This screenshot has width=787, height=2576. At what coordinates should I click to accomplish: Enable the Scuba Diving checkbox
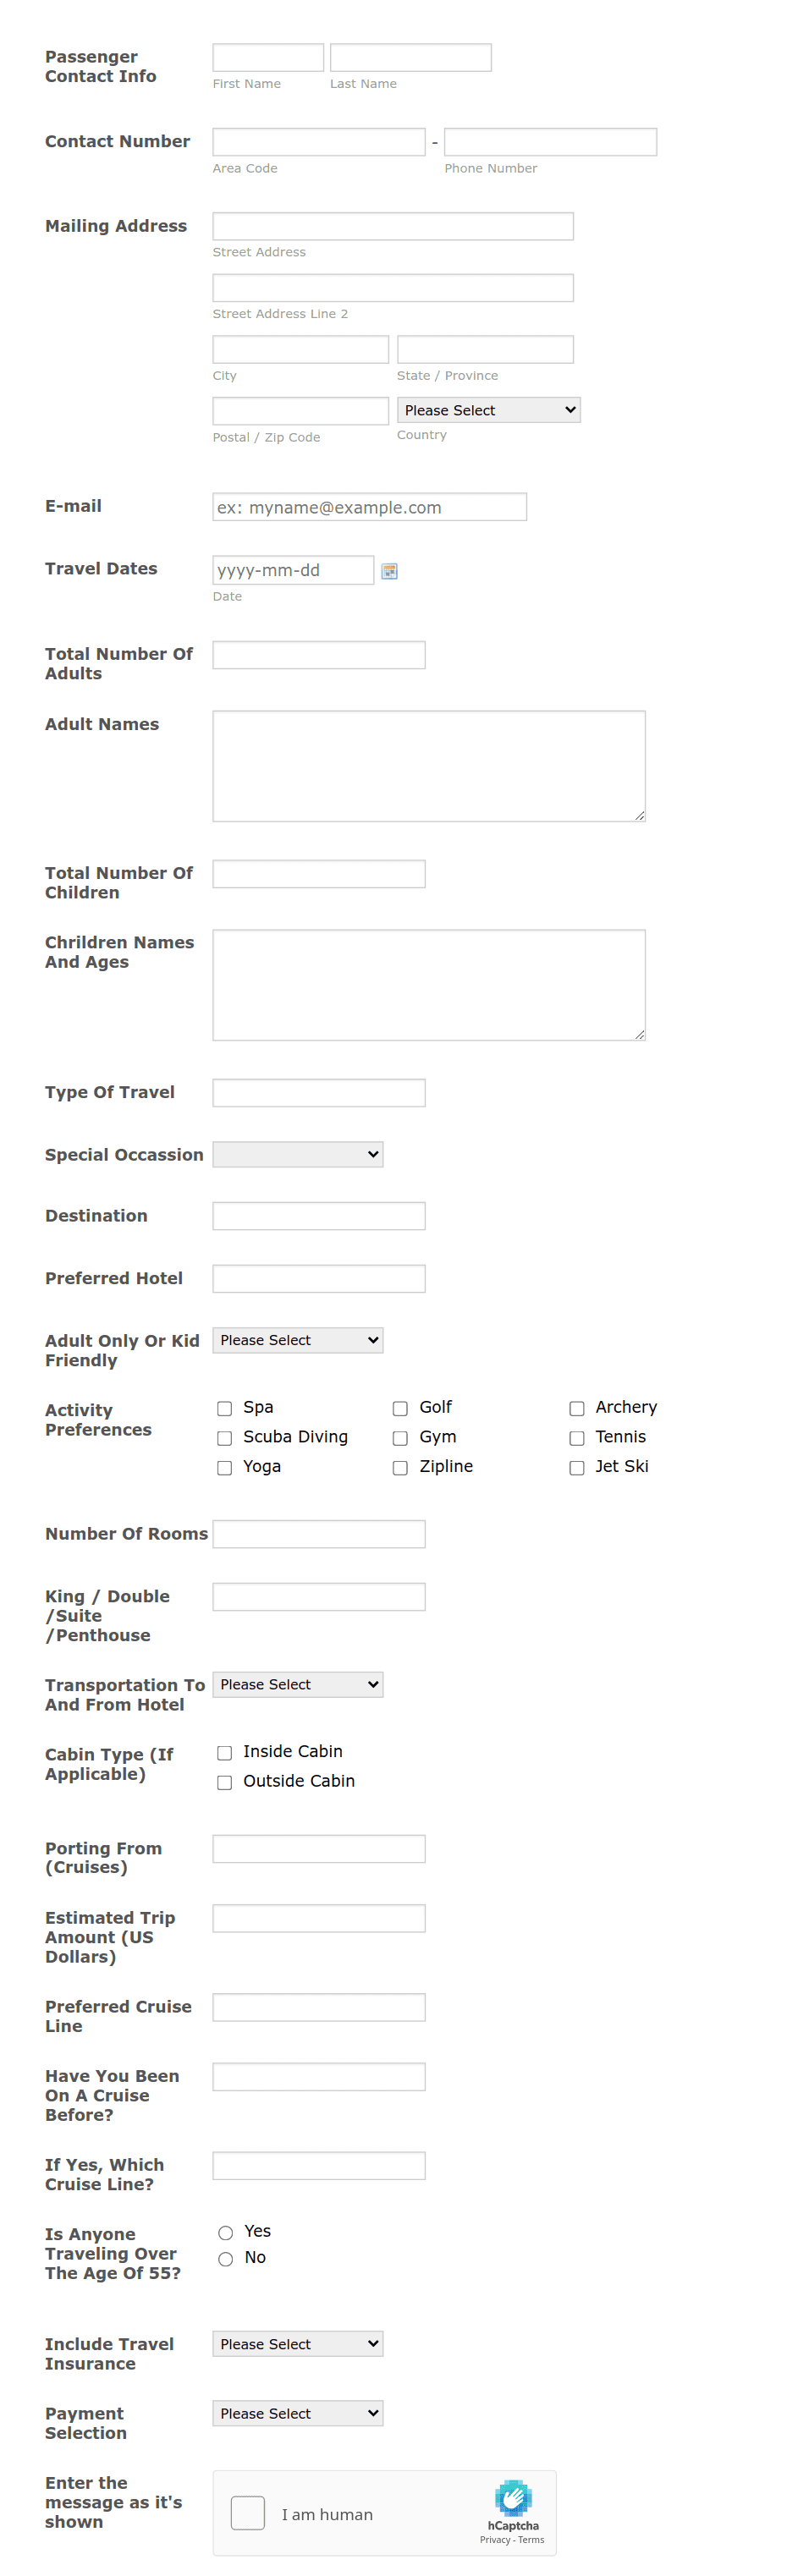tap(224, 1438)
